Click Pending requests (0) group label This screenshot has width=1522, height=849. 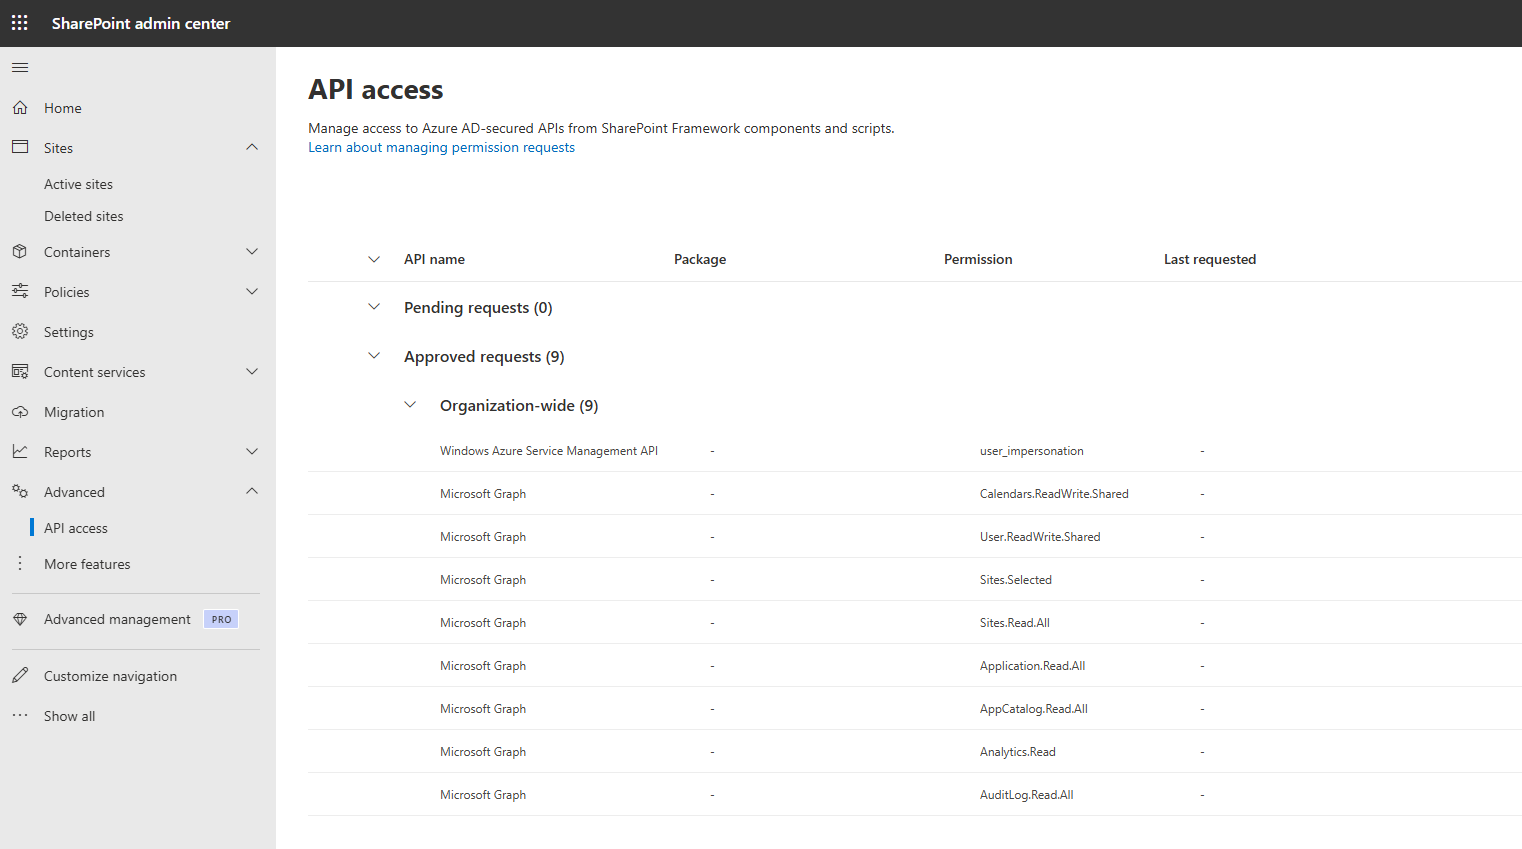pos(478,307)
